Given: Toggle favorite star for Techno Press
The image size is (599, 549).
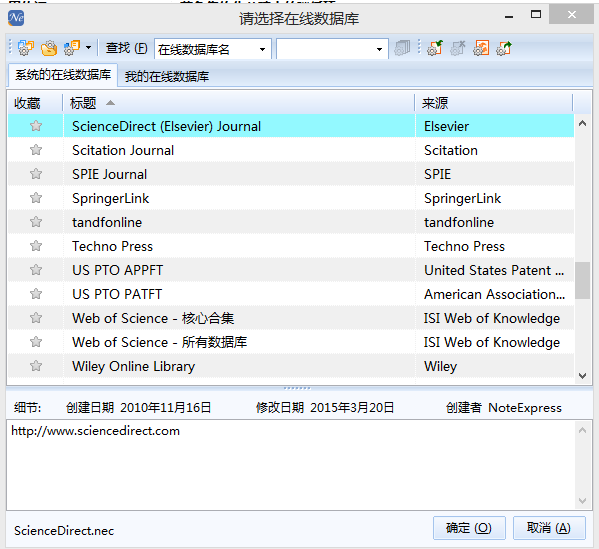Looking at the screenshot, I should (x=36, y=246).
